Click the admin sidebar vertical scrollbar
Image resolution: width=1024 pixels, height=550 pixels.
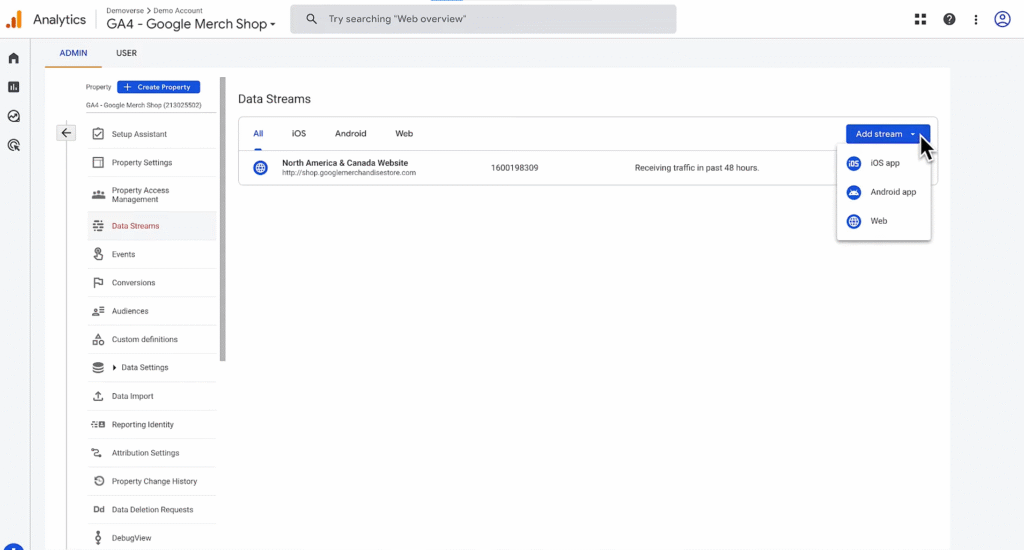[223, 219]
